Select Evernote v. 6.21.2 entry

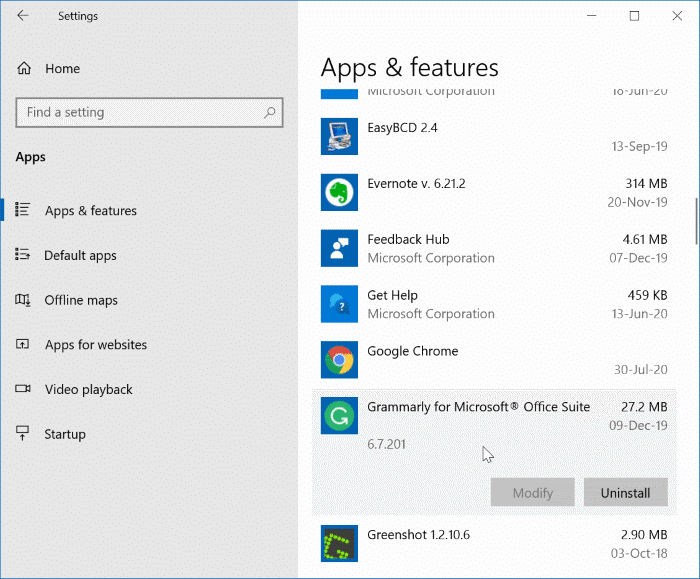pos(494,192)
